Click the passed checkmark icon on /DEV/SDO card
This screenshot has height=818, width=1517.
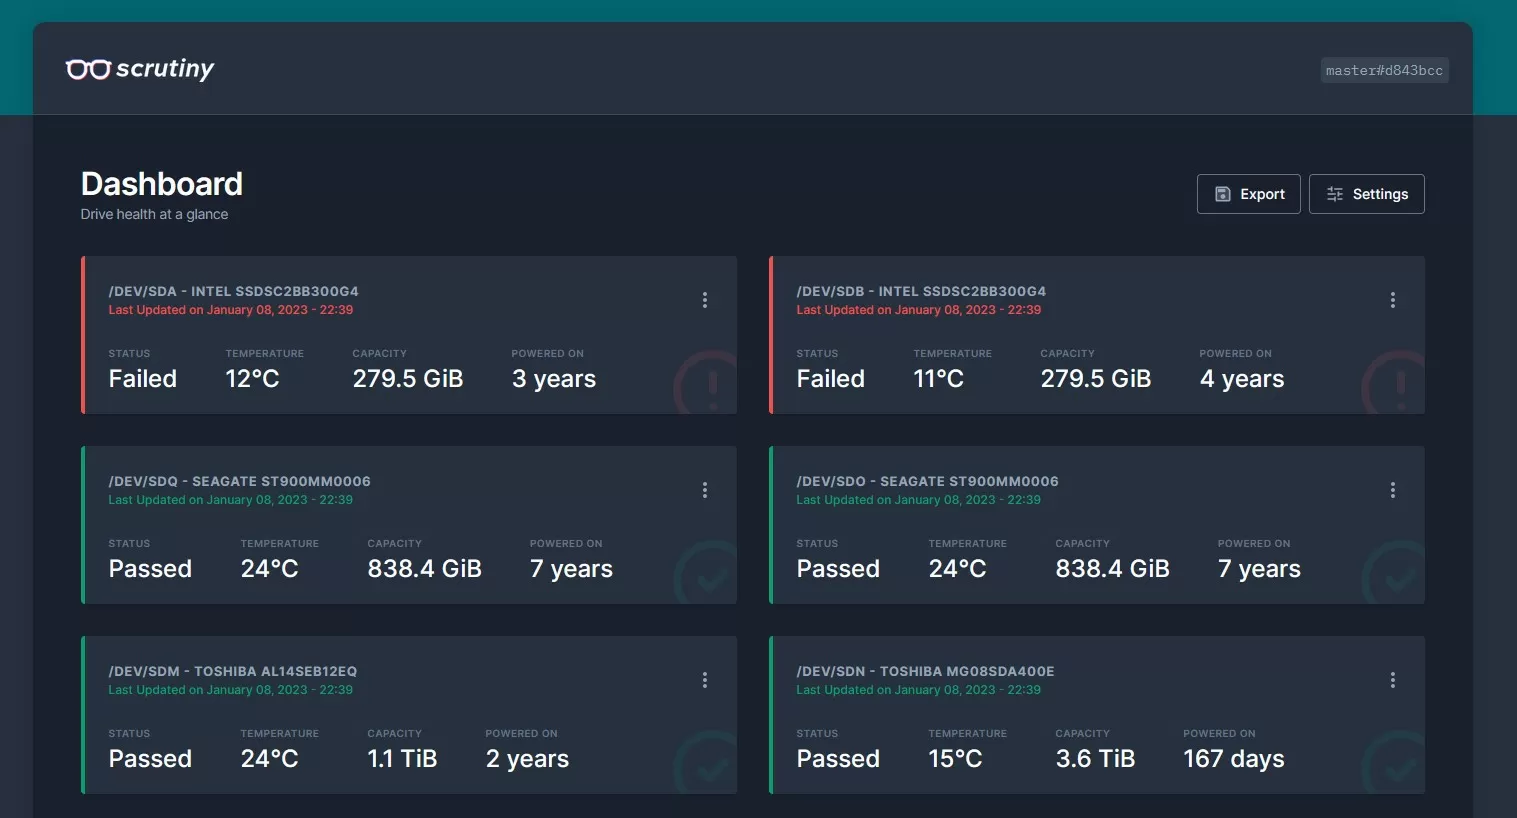pos(1395,573)
